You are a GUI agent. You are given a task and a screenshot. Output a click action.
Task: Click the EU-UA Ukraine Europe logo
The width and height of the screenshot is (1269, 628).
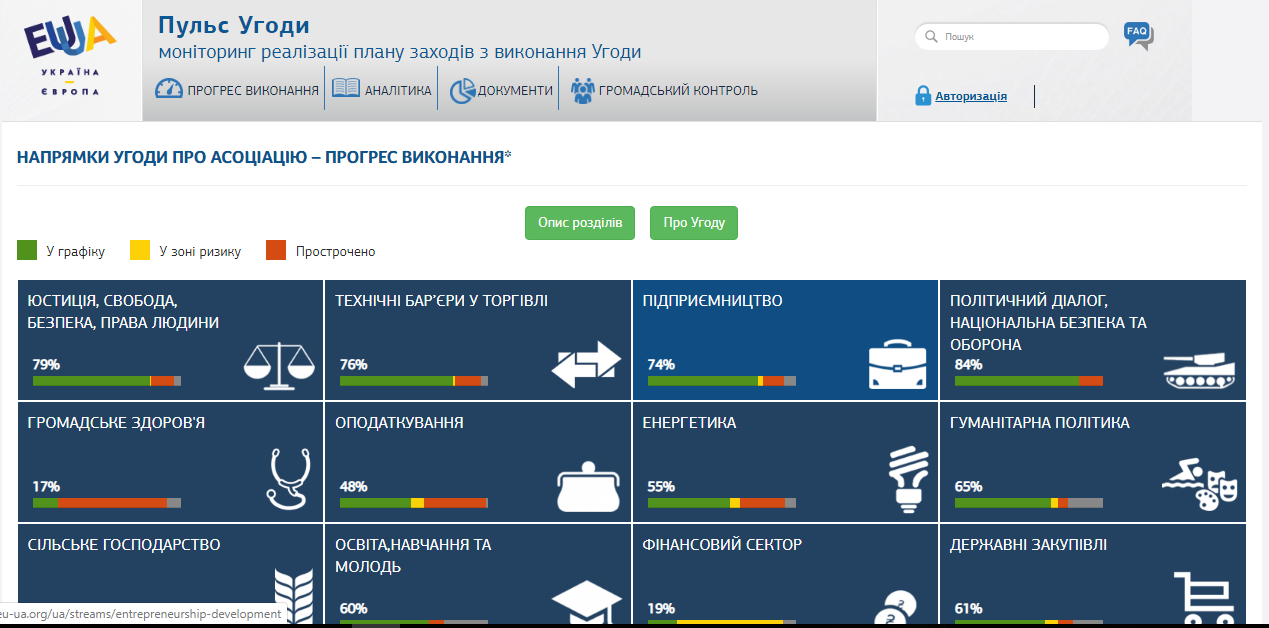[70, 56]
